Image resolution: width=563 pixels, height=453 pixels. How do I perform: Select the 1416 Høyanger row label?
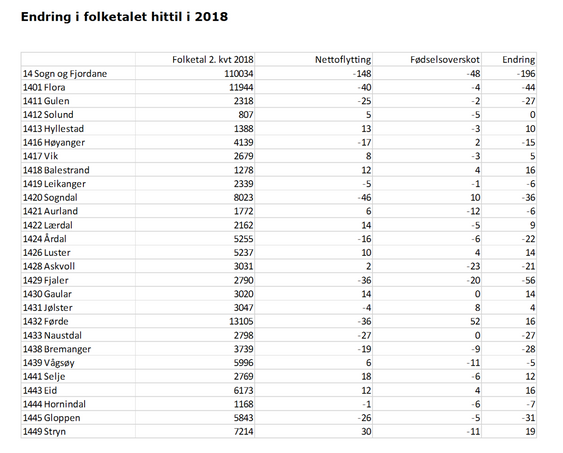coord(54,143)
